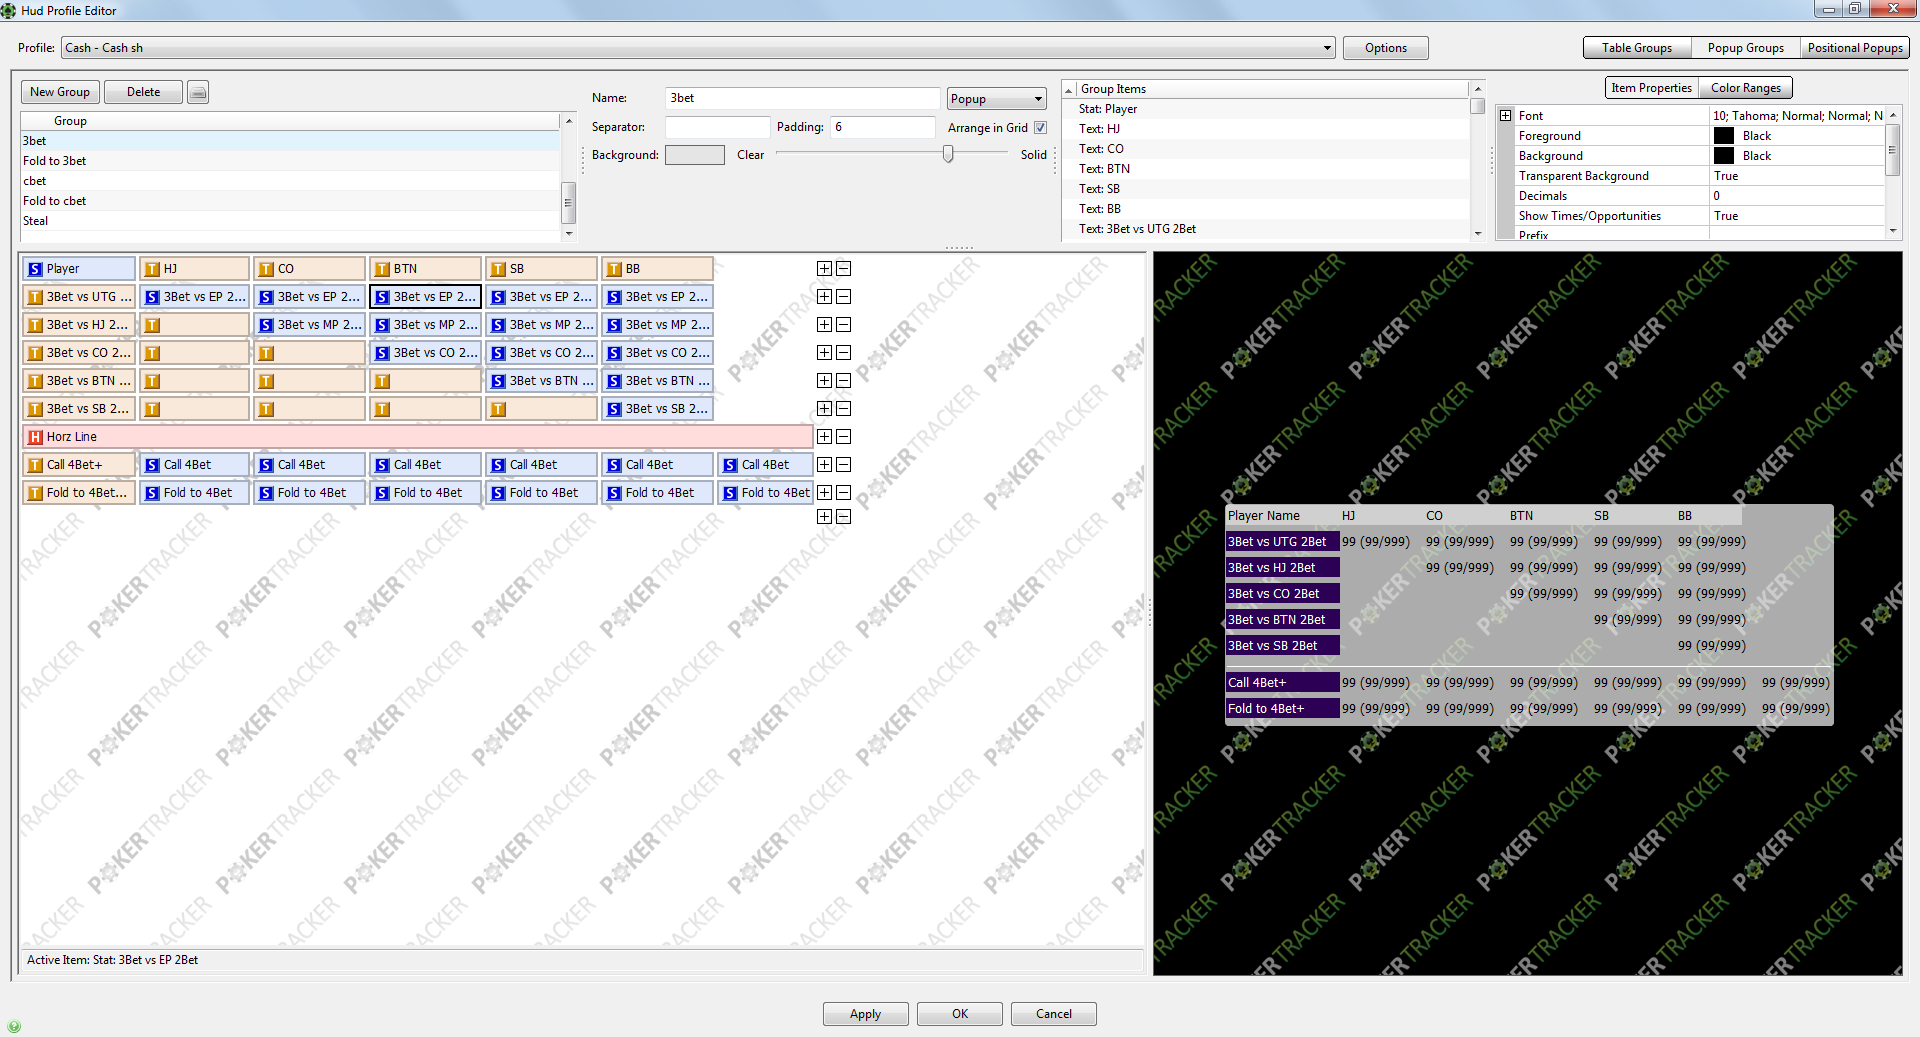Screen dimensions: 1920x1037
Task: Select the cbet group in the list
Action: (290, 181)
